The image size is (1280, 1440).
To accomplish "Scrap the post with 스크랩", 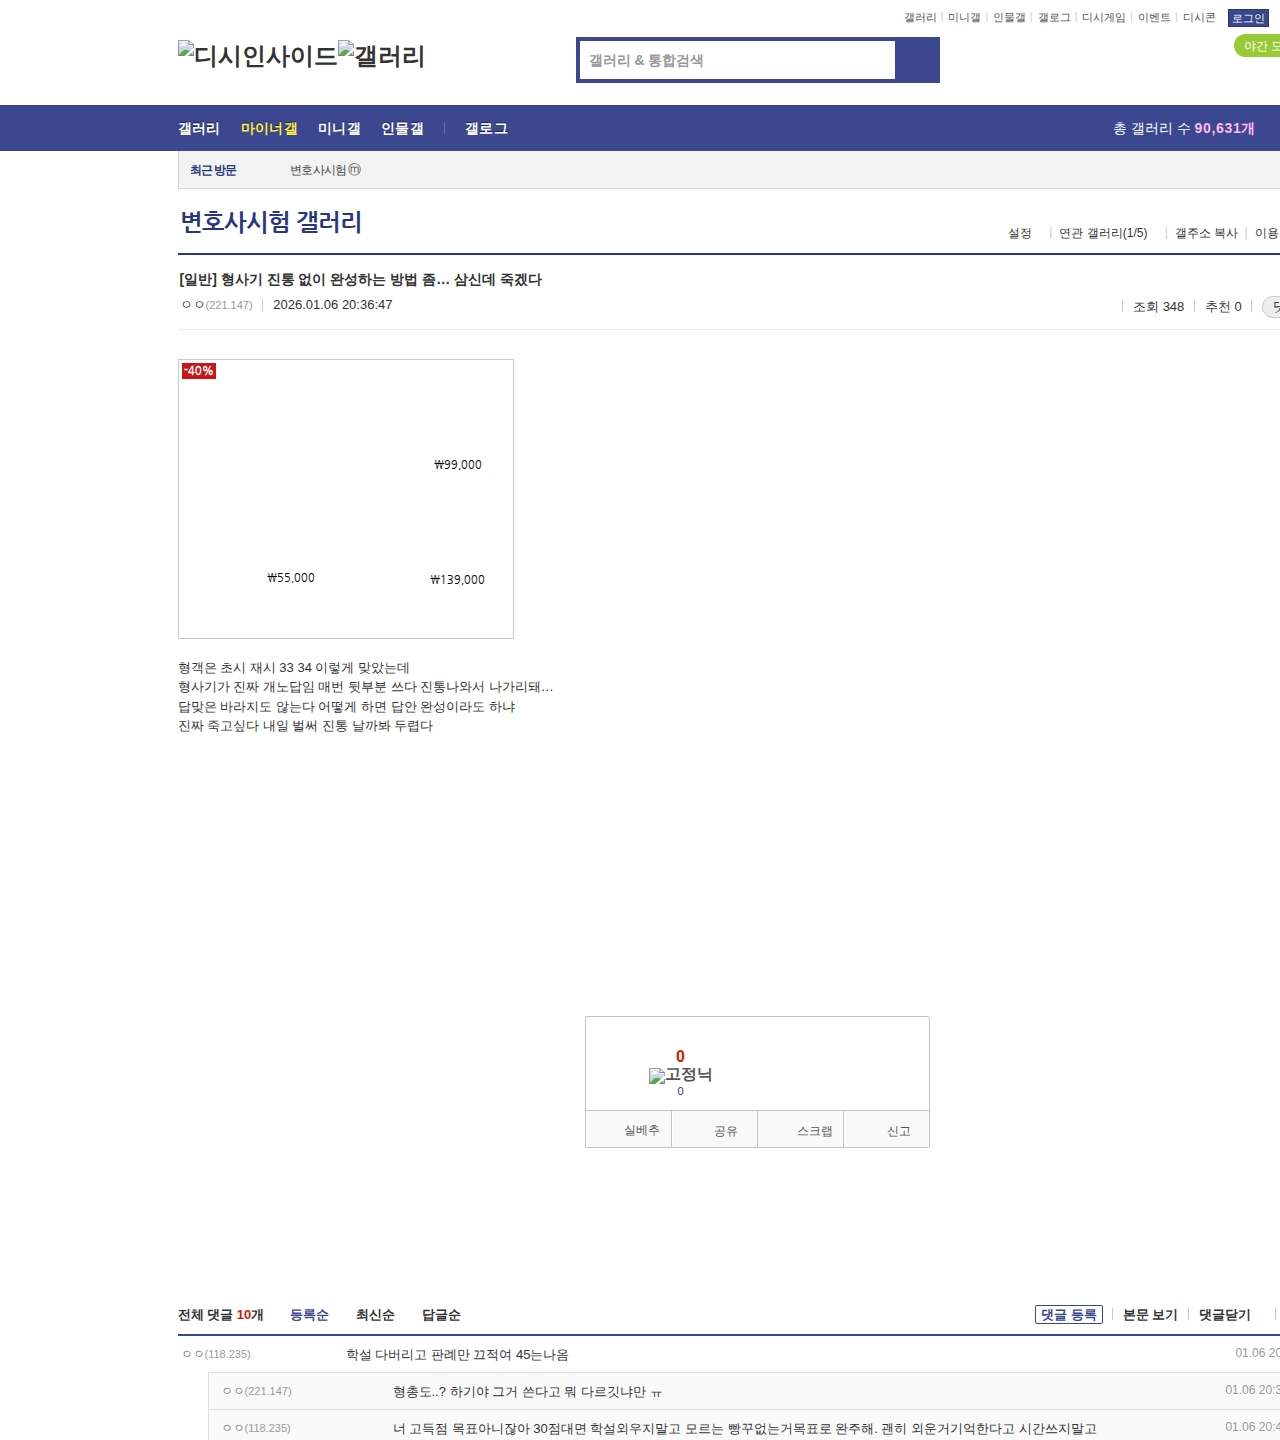I will [x=814, y=1131].
